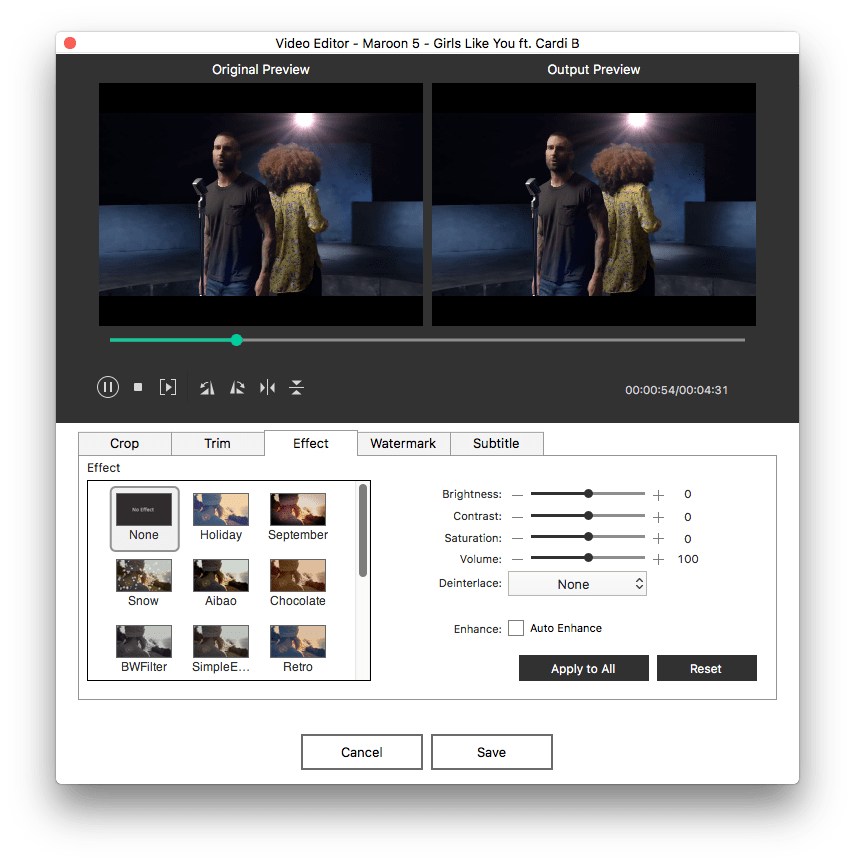This screenshot has width=855, height=864.
Task: Apply the September effect
Action: [x=298, y=517]
